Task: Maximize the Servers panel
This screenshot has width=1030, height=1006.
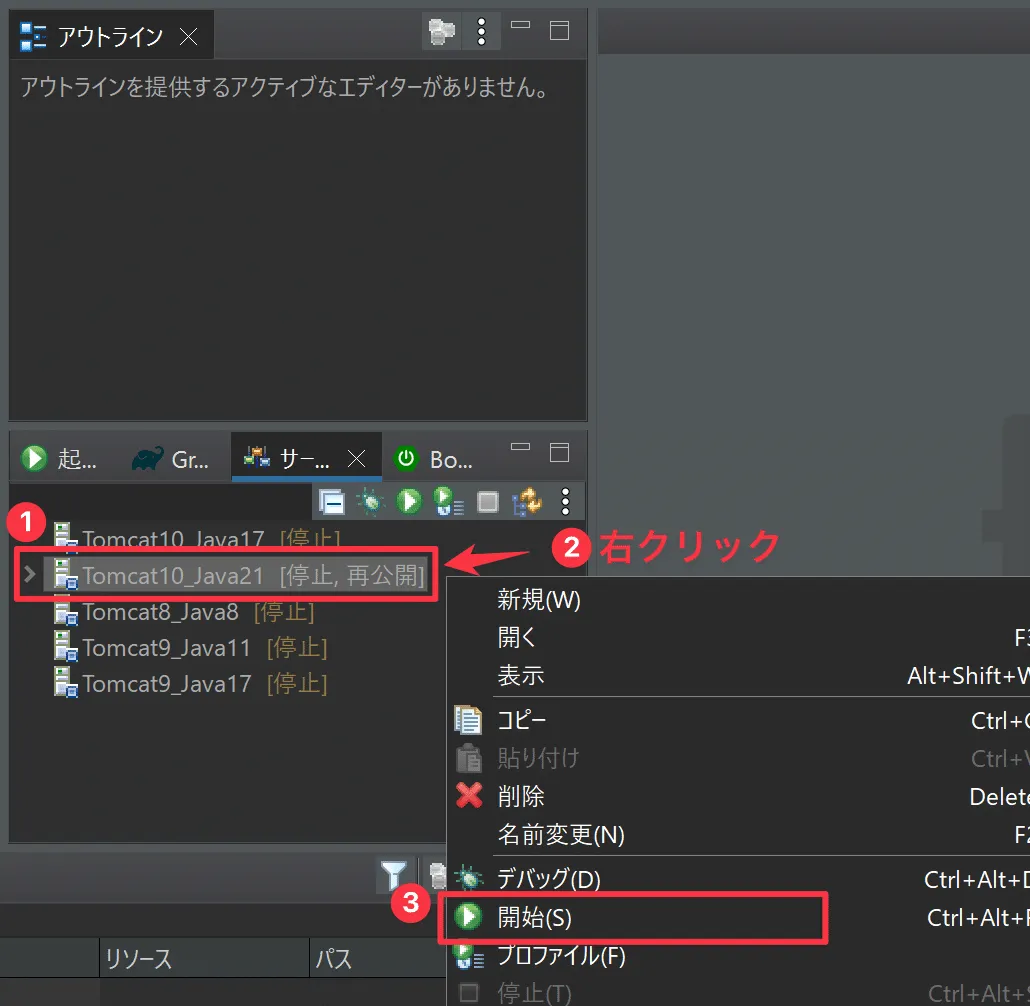Action: tap(559, 453)
